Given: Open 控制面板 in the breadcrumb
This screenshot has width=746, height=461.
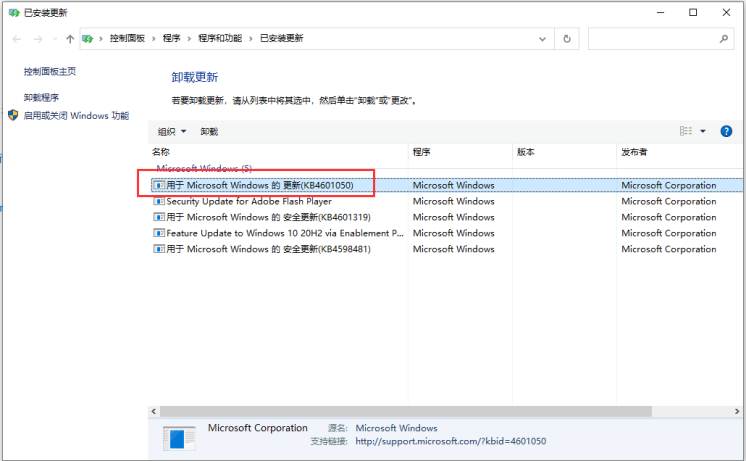Looking at the screenshot, I should coord(127,39).
